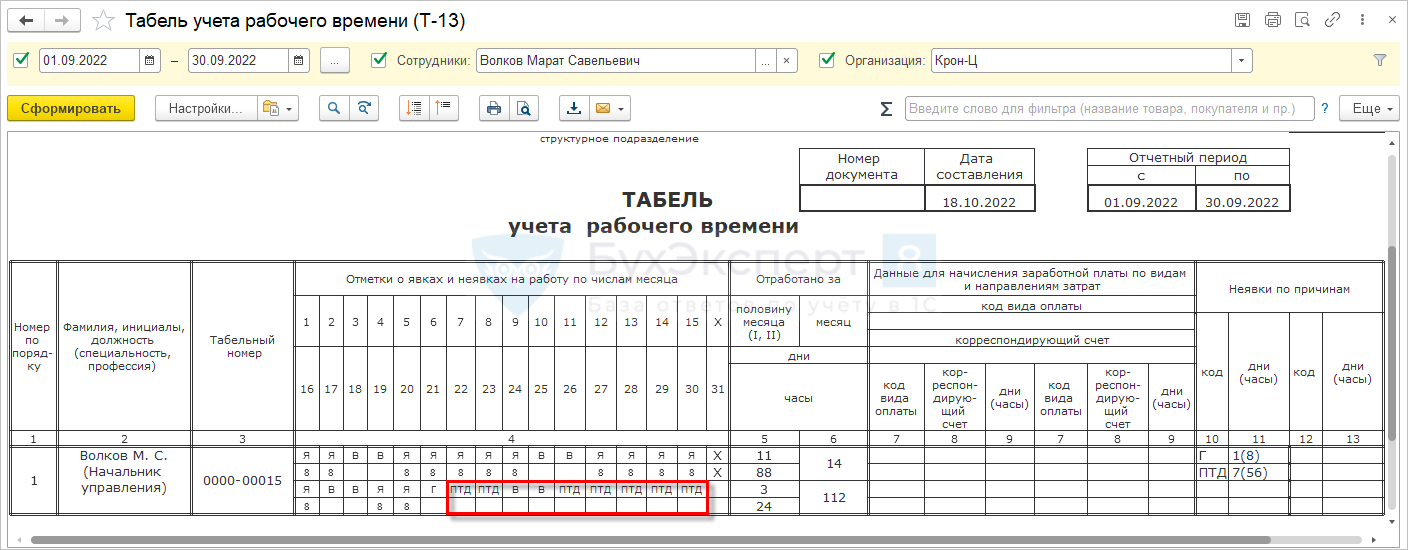
Task: Click the filter funnel icon
Action: [1380, 60]
